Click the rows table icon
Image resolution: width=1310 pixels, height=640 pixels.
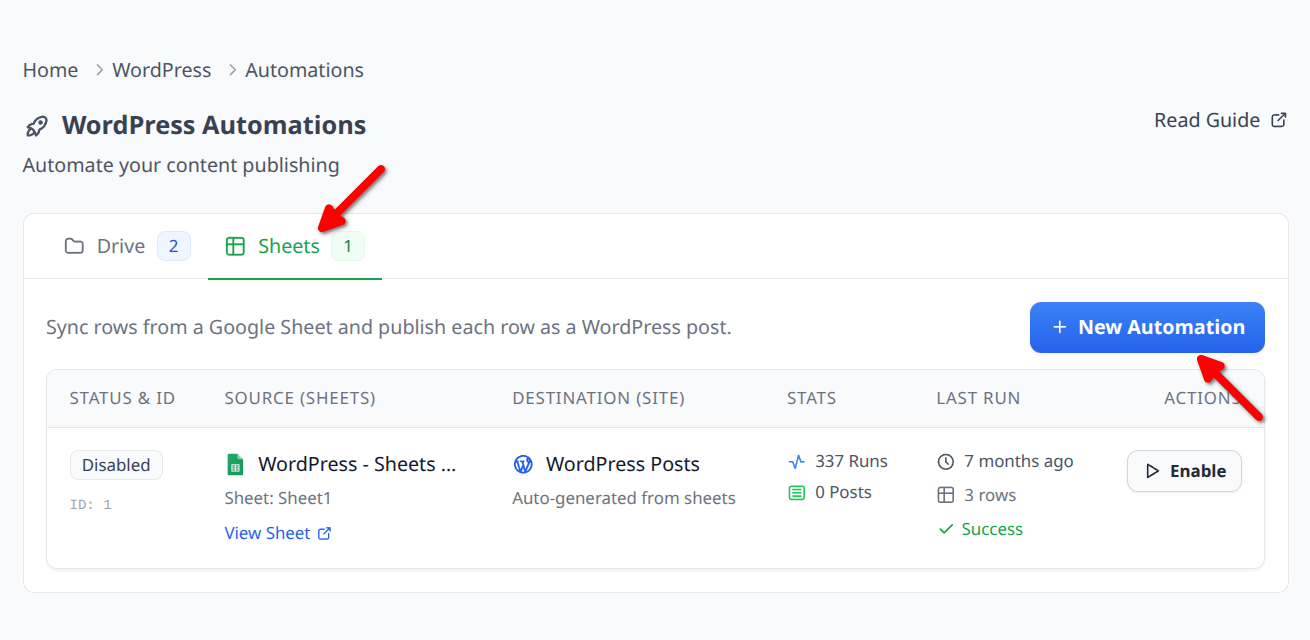tap(946, 495)
